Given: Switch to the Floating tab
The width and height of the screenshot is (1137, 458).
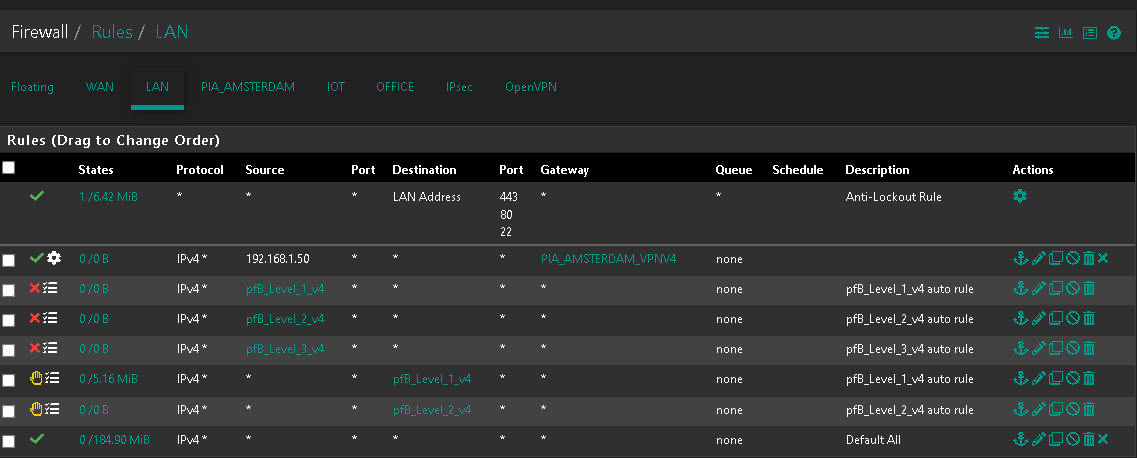Looking at the screenshot, I should click(33, 87).
